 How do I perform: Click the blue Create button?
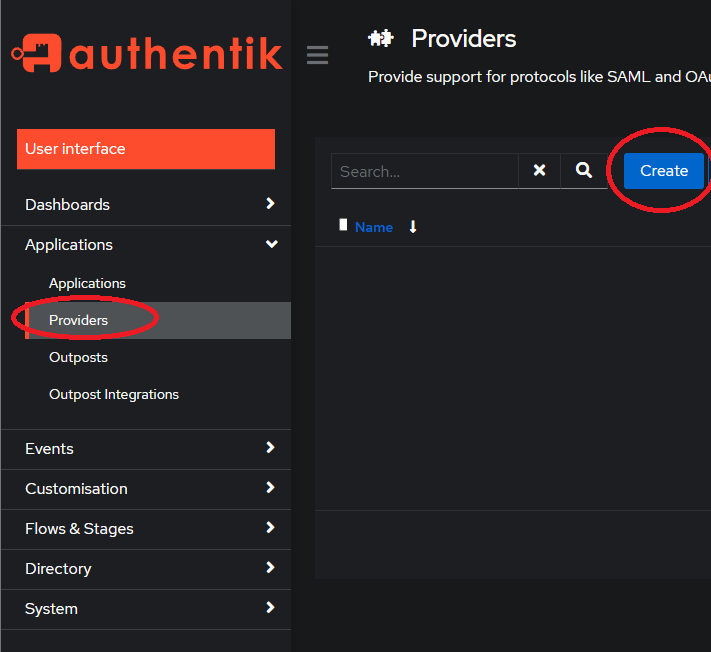[x=664, y=170]
